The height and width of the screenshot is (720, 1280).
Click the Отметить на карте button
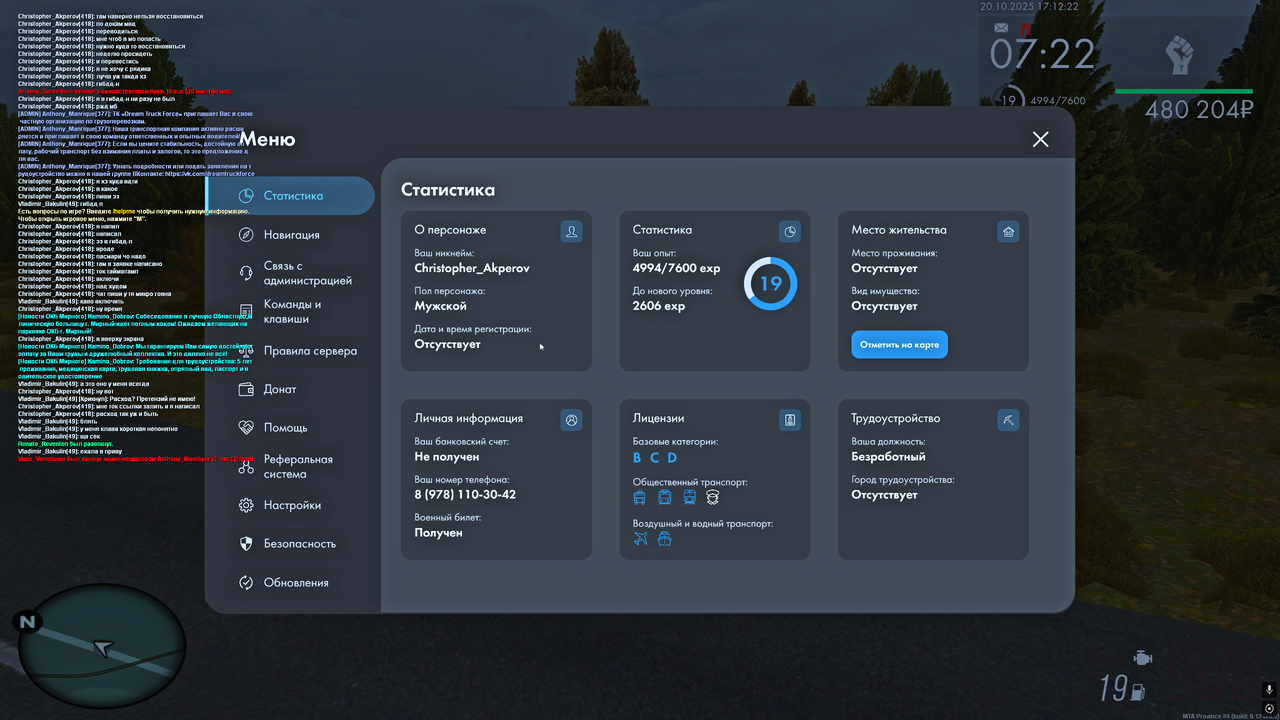(x=899, y=344)
